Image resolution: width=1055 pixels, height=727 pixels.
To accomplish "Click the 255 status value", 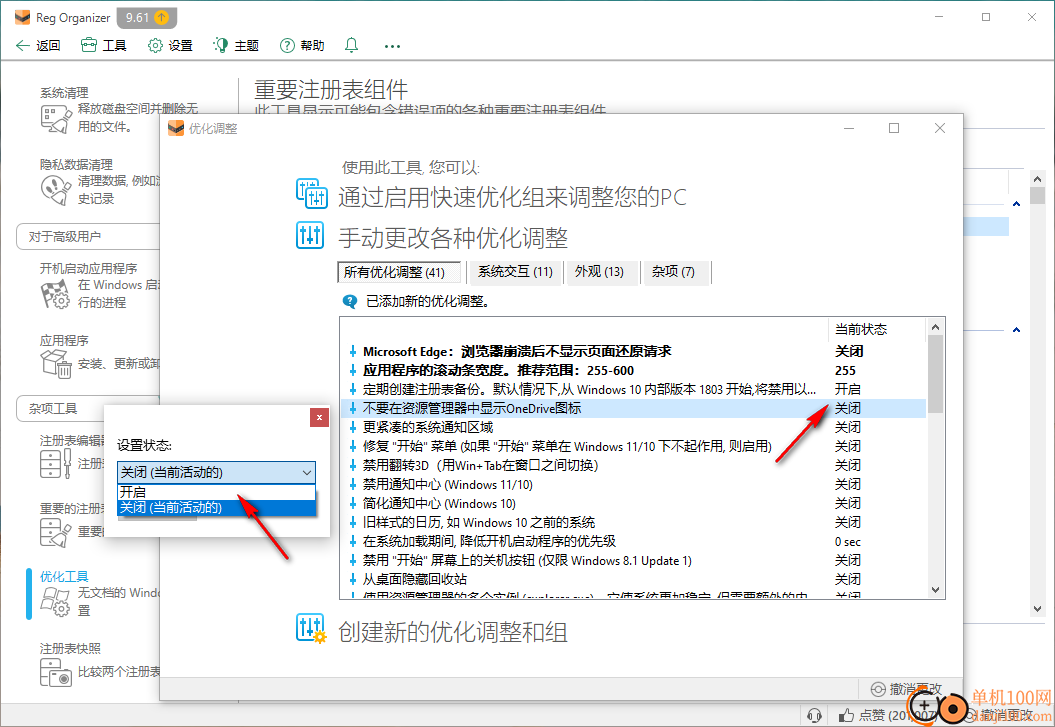I will (x=845, y=371).
